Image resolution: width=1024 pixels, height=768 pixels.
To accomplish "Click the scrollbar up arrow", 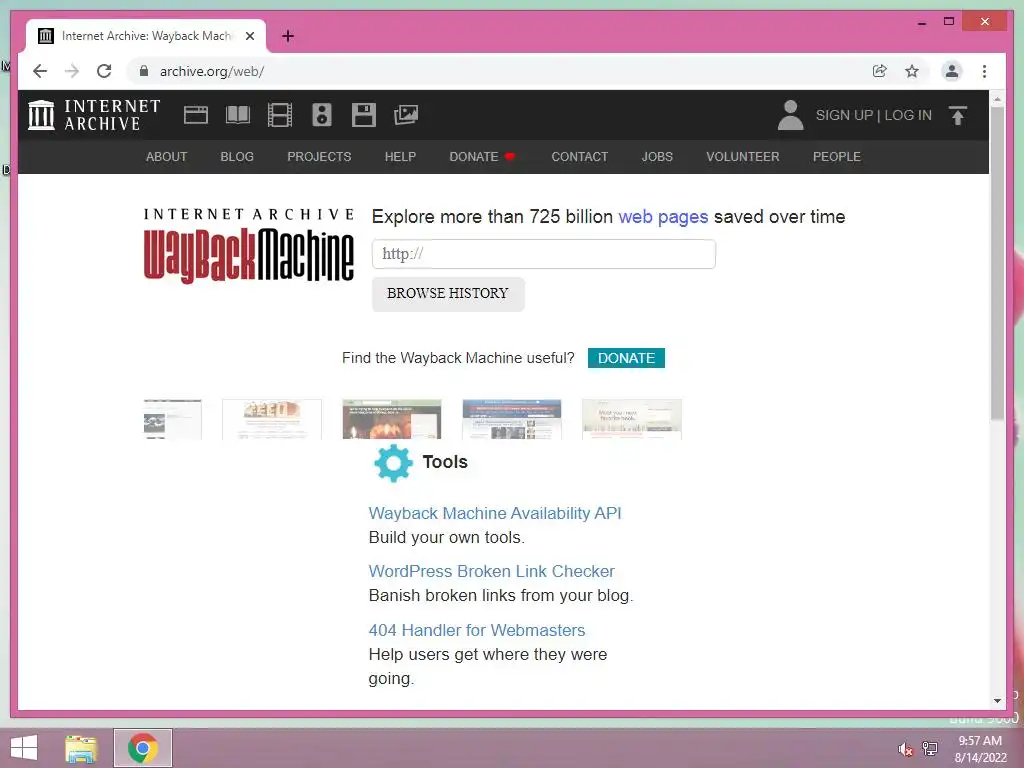I will click(997, 99).
